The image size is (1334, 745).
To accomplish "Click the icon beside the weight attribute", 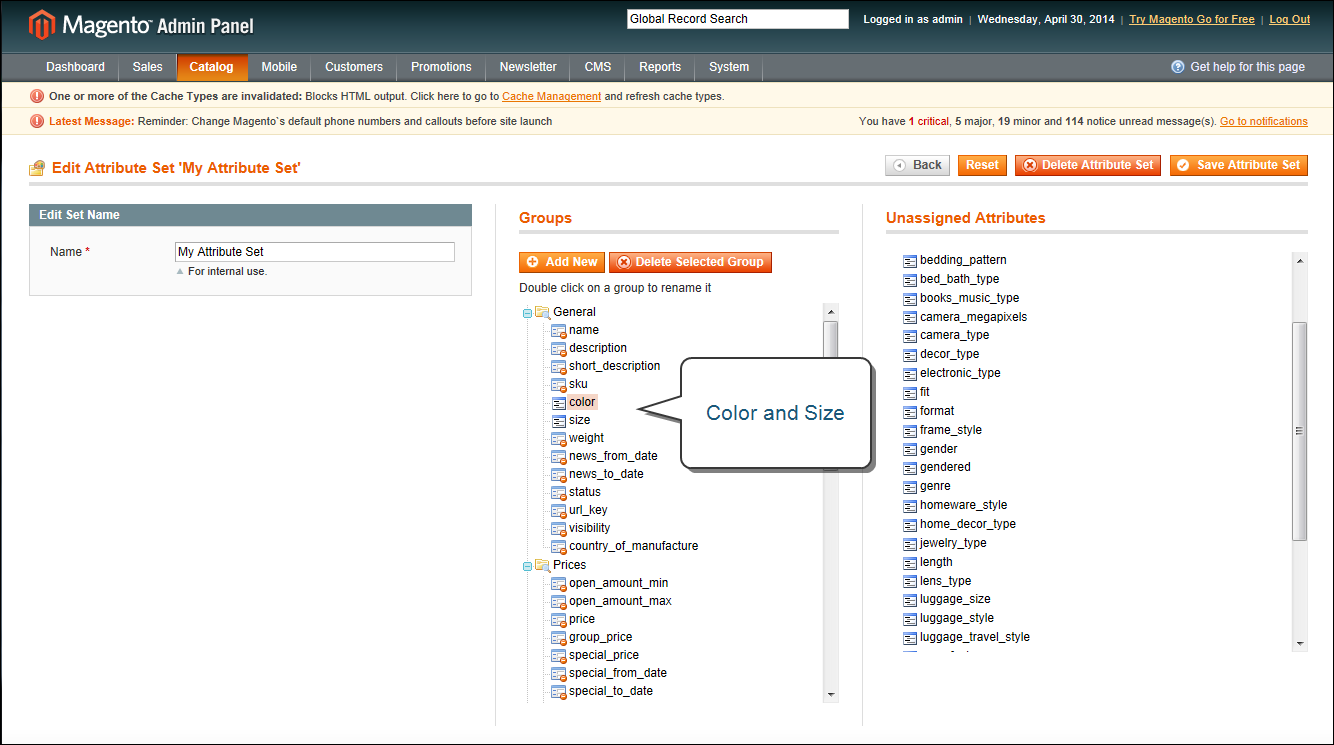I will coord(559,438).
